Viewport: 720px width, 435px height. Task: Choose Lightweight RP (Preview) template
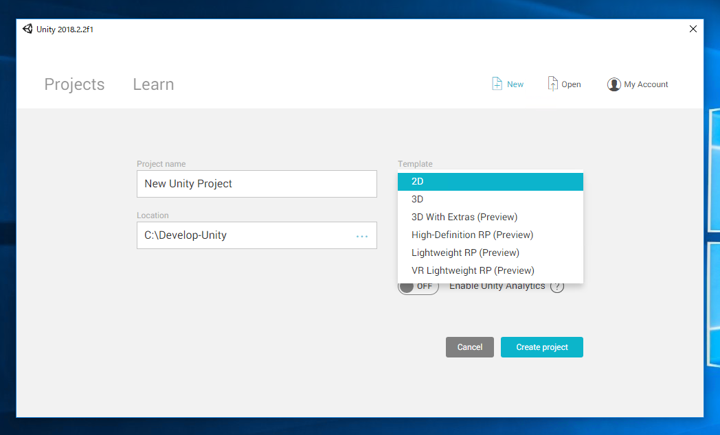click(x=490, y=253)
